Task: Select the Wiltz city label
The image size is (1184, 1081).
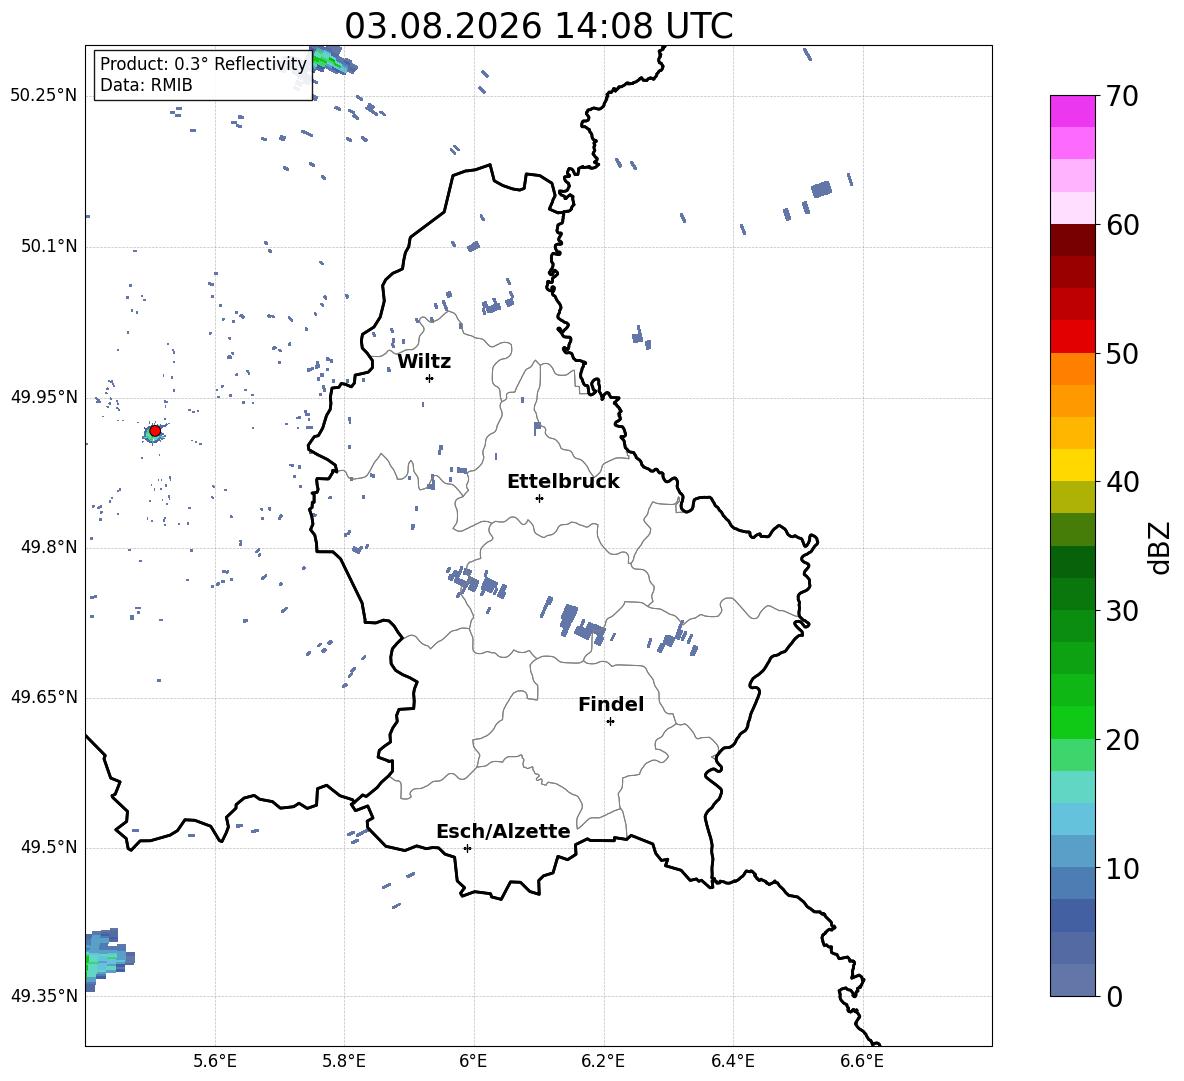Action: pyautogui.click(x=424, y=362)
